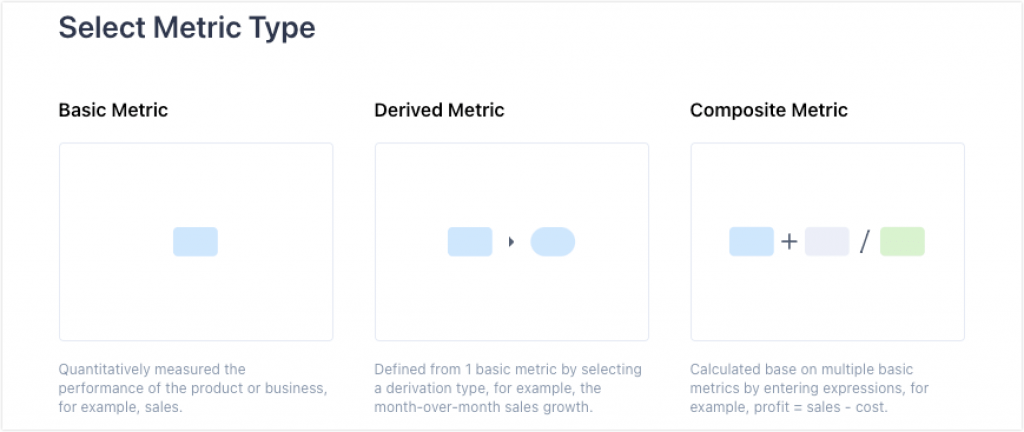The height and width of the screenshot is (432, 1024).
Task: Click the Basic Metric description about sales
Action: (193, 388)
